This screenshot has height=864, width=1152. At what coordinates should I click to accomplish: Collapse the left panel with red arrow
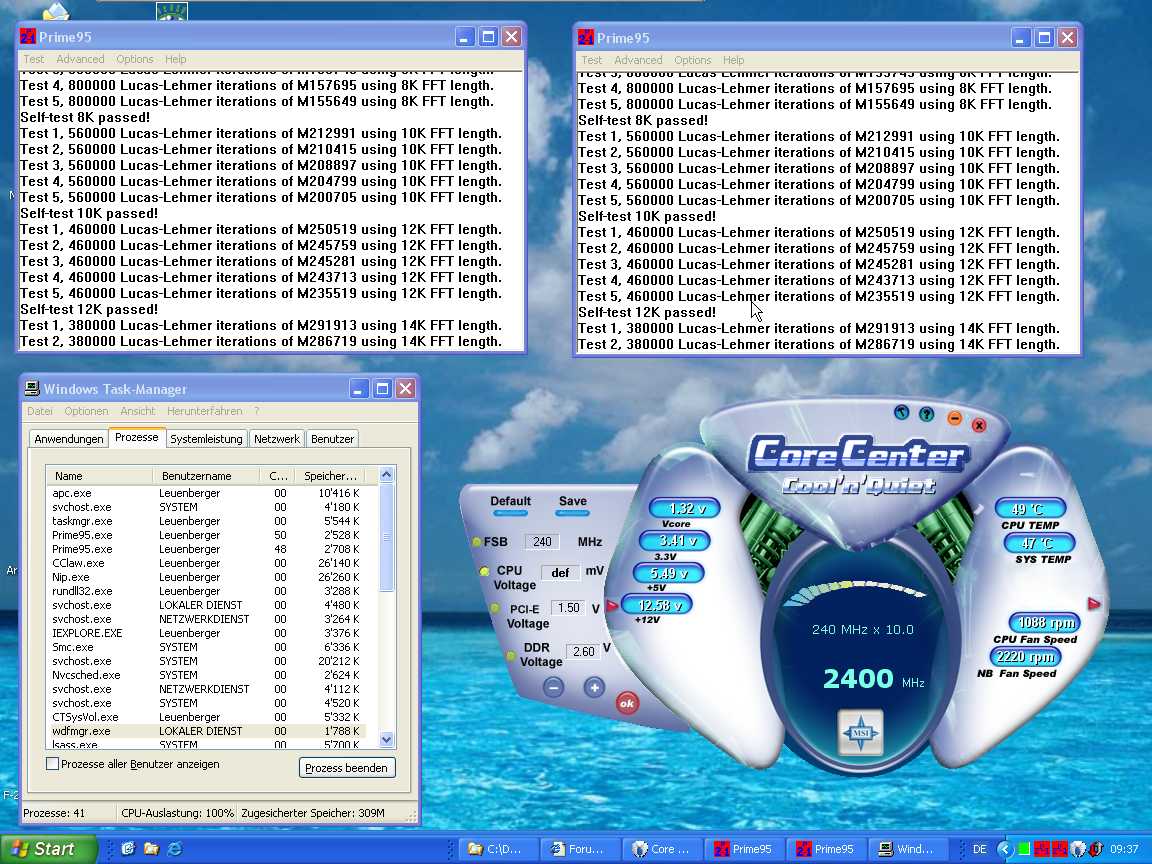pyautogui.click(x=612, y=606)
